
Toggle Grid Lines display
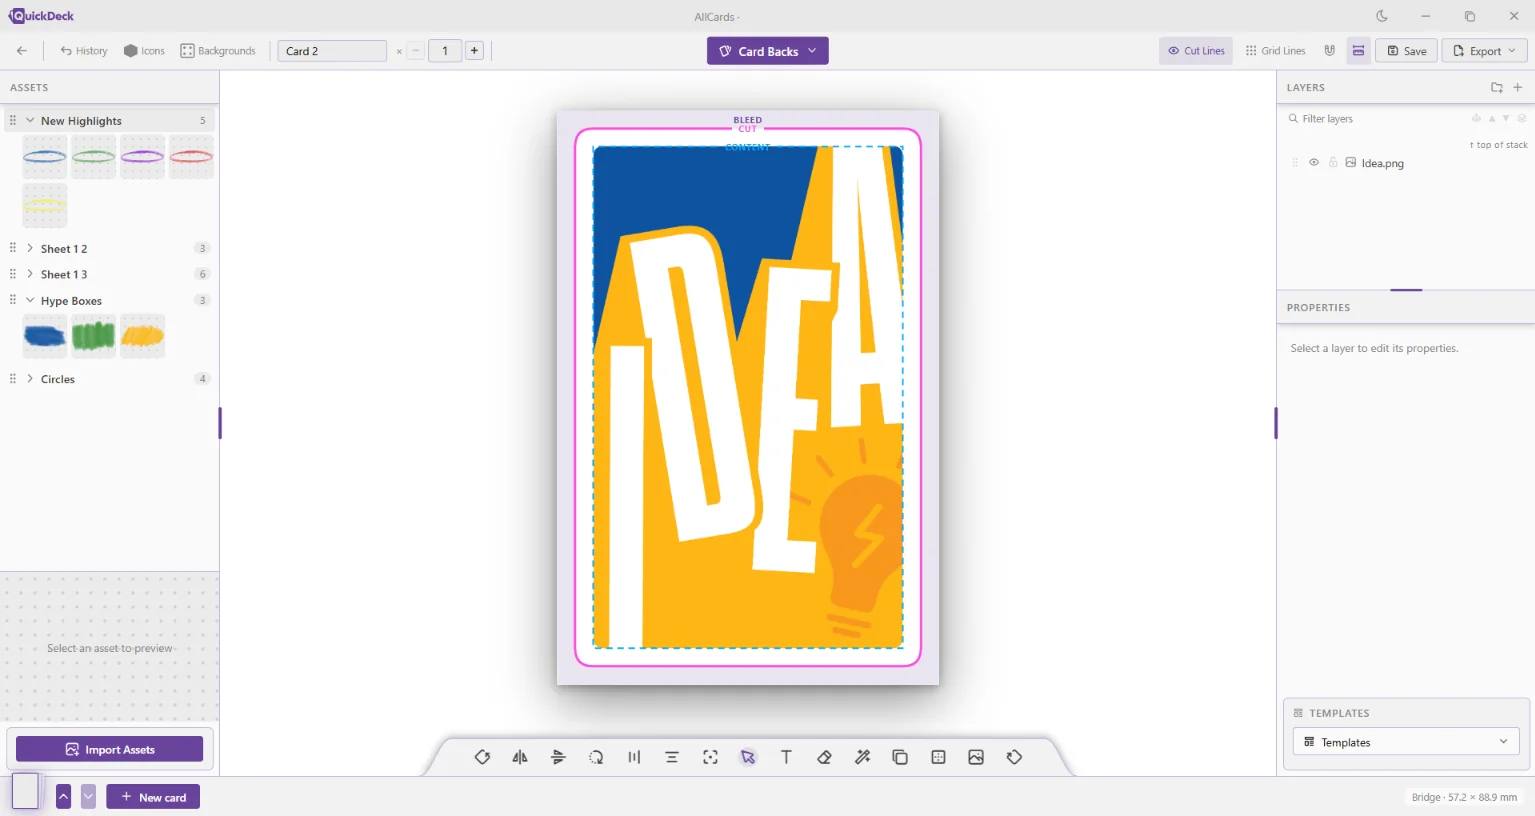click(1275, 51)
